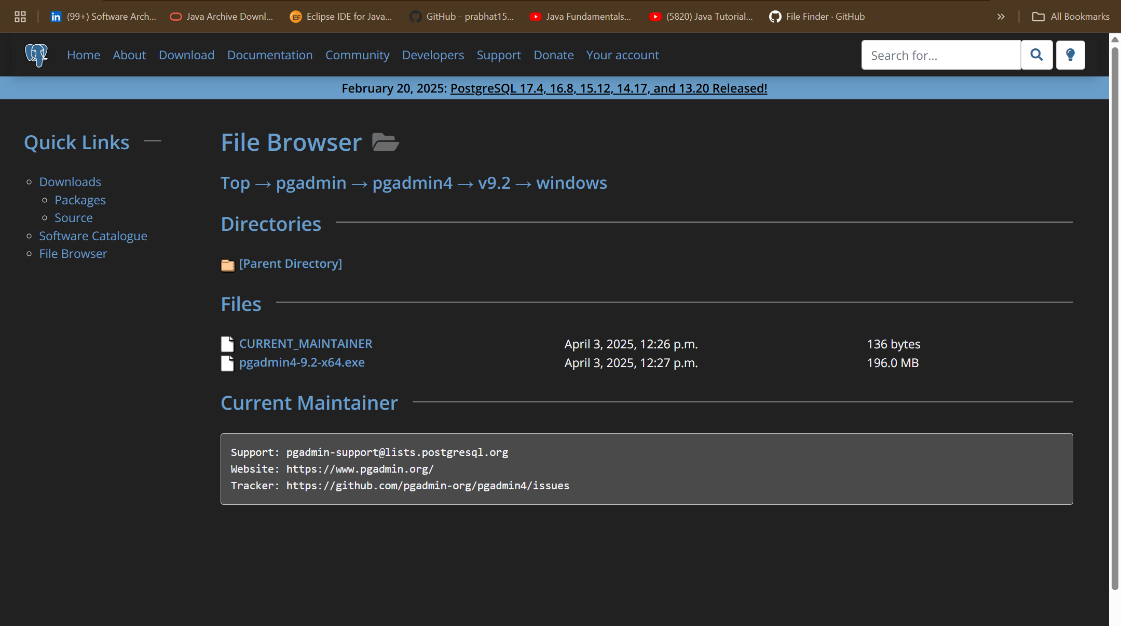Expand the hidden bookmarks chevron
This screenshot has height=626, width=1121.
tap(1001, 16)
